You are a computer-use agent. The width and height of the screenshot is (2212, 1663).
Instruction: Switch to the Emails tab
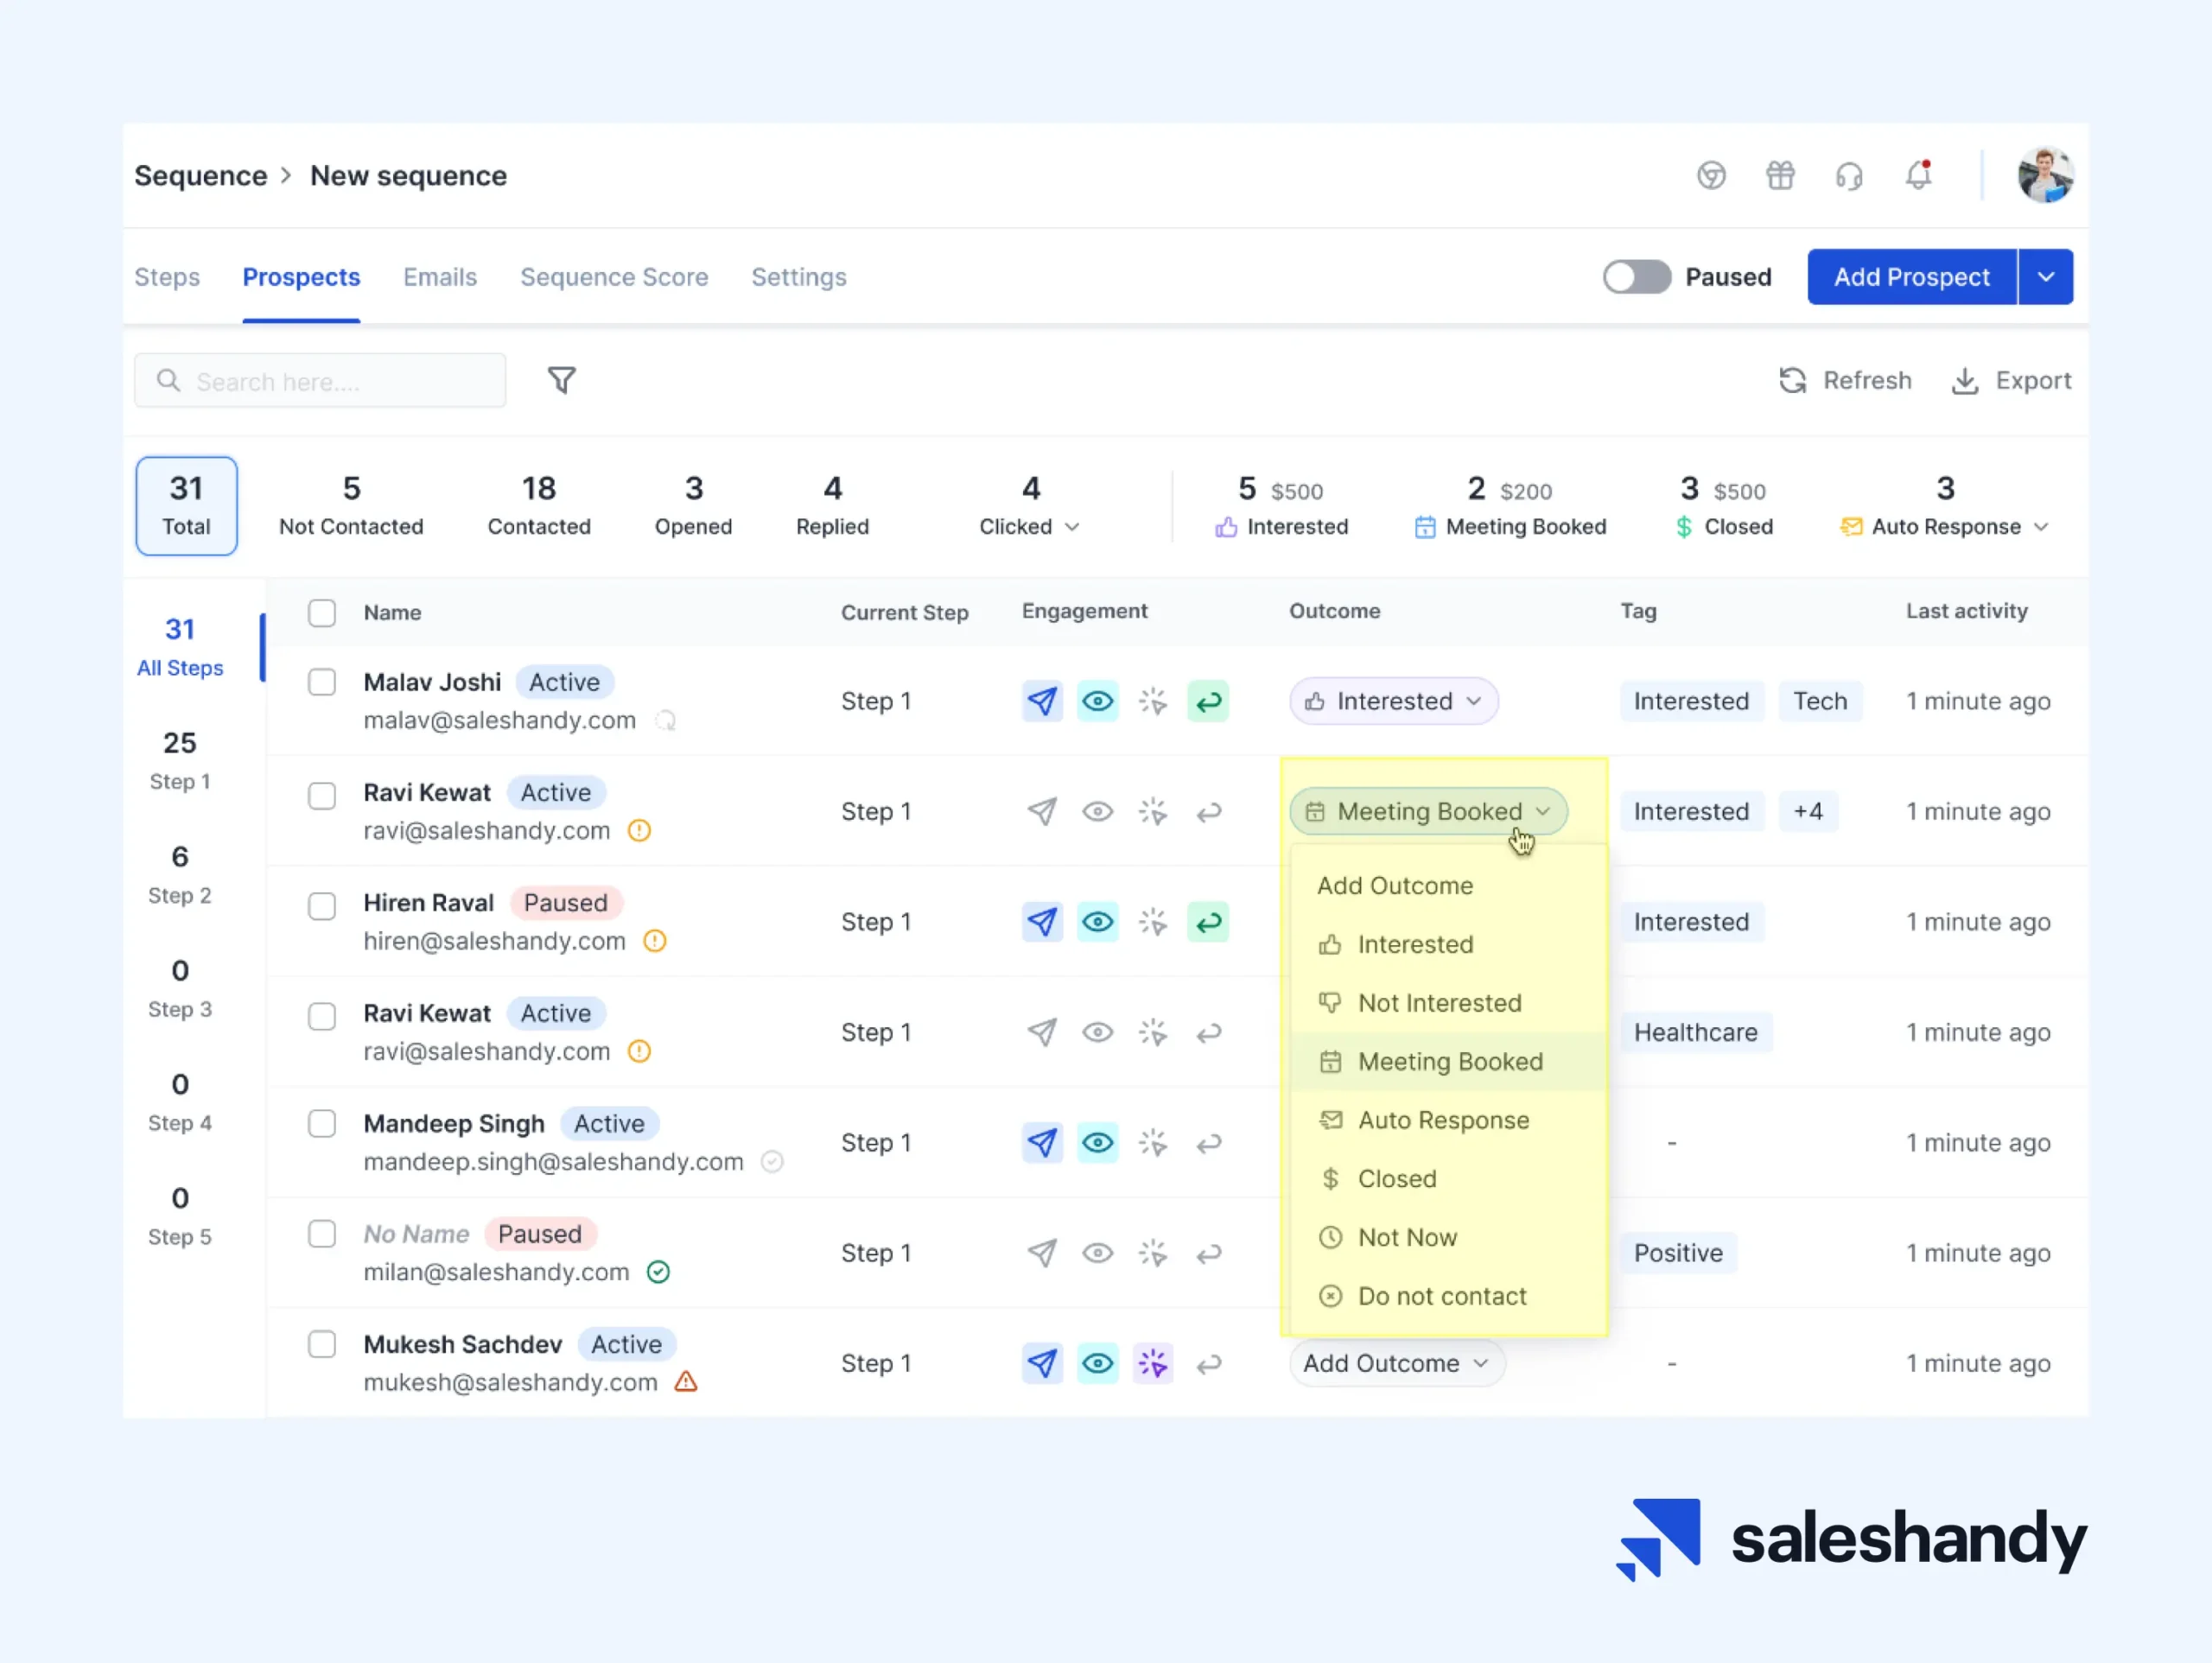coord(440,277)
